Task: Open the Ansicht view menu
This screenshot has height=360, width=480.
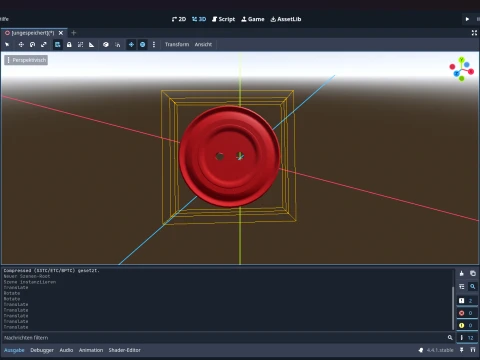Action: pos(203,44)
